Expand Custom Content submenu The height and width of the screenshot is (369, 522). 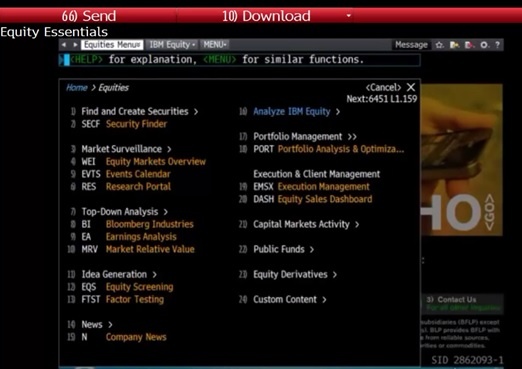(x=289, y=299)
